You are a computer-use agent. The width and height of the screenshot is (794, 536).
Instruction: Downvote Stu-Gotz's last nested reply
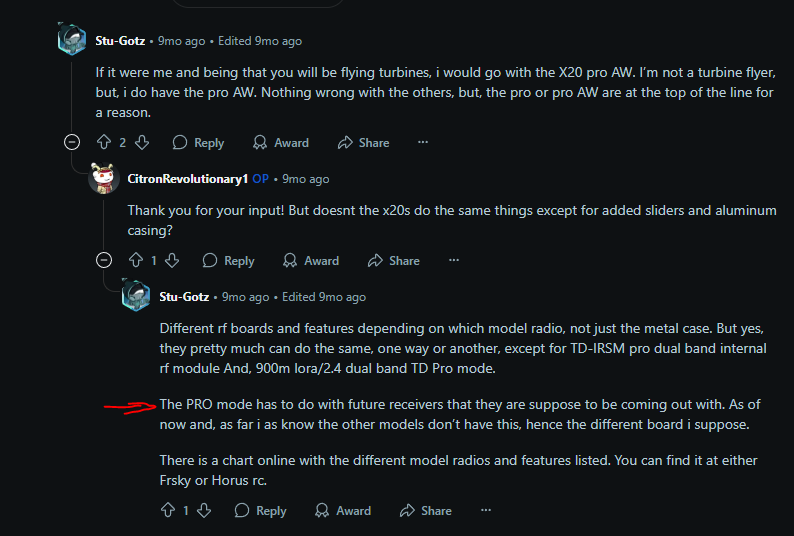coord(203,510)
